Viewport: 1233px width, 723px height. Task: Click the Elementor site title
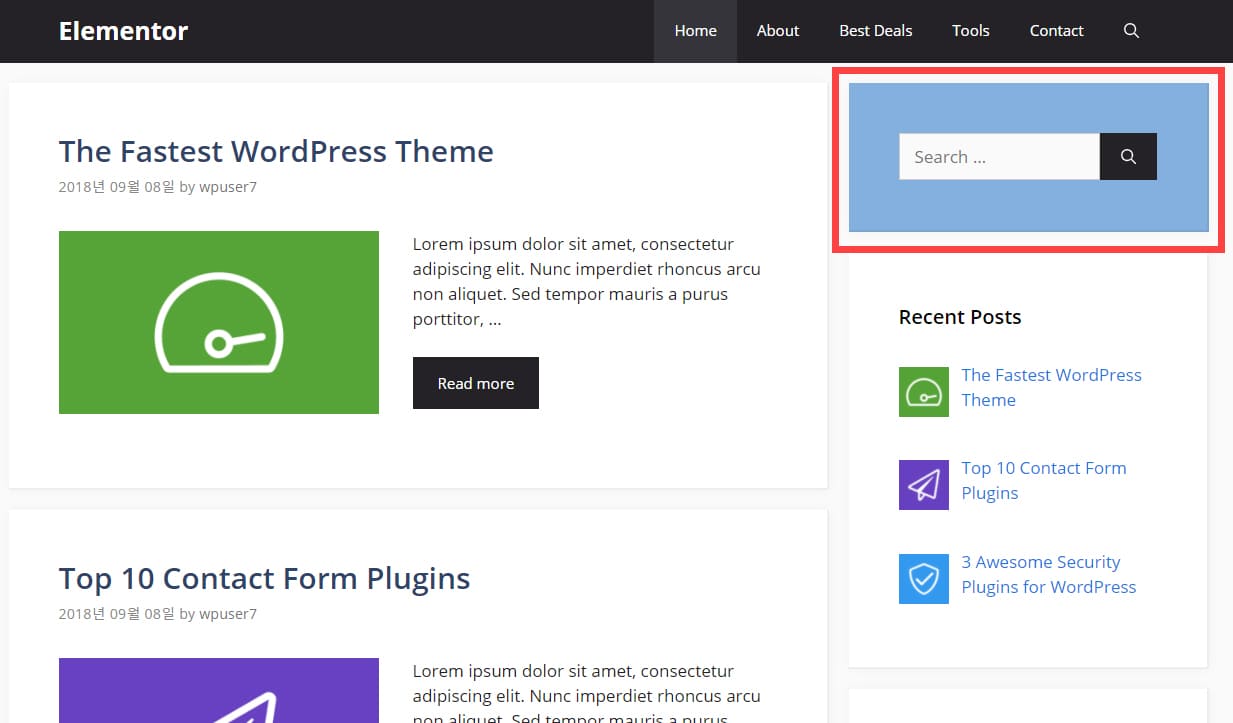pos(123,31)
